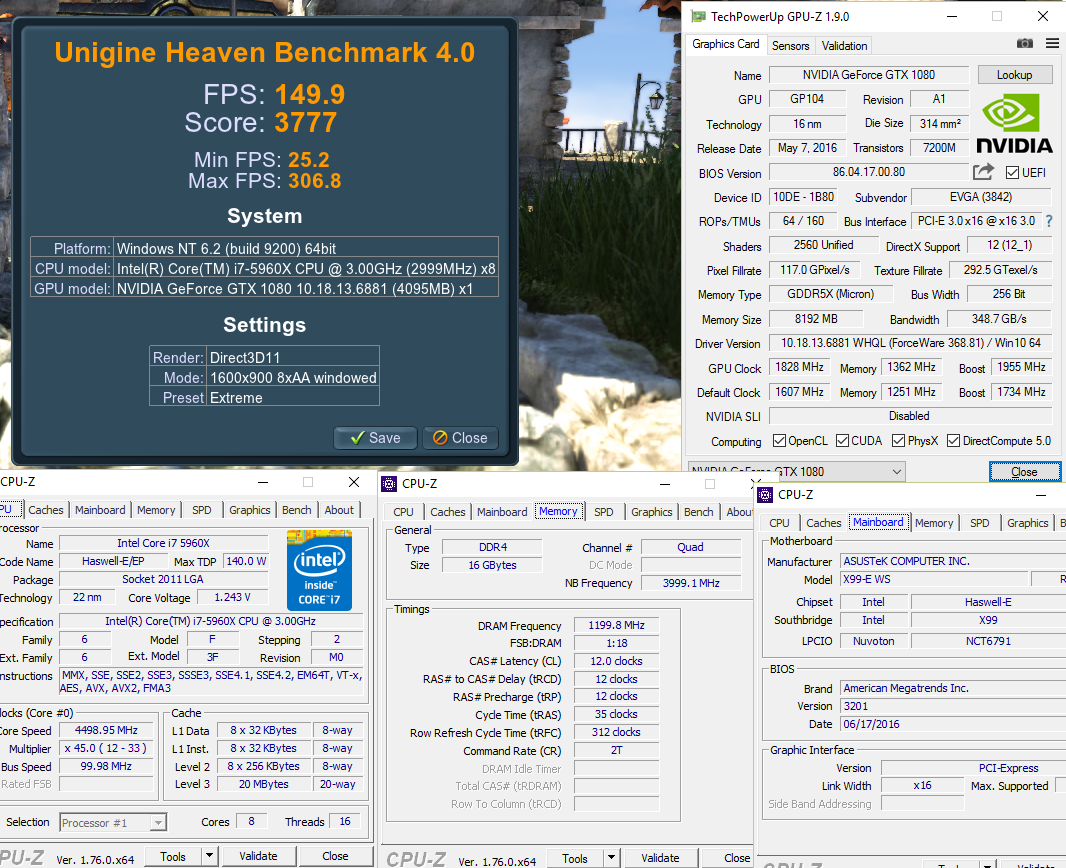Click the GPU-Z Close button
This screenshot has height=868, width=1066.
pos(1024,472)
